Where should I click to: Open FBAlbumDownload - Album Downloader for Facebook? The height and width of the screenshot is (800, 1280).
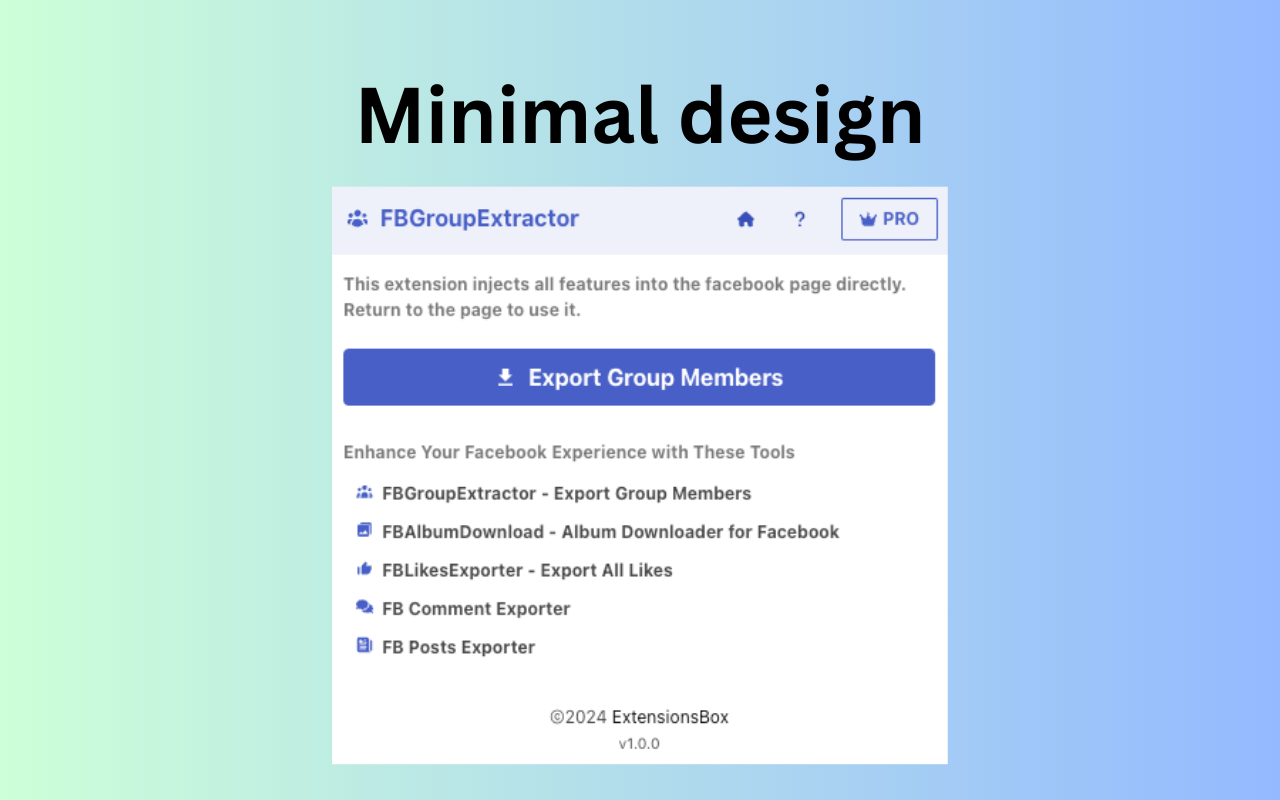point(609,532)
